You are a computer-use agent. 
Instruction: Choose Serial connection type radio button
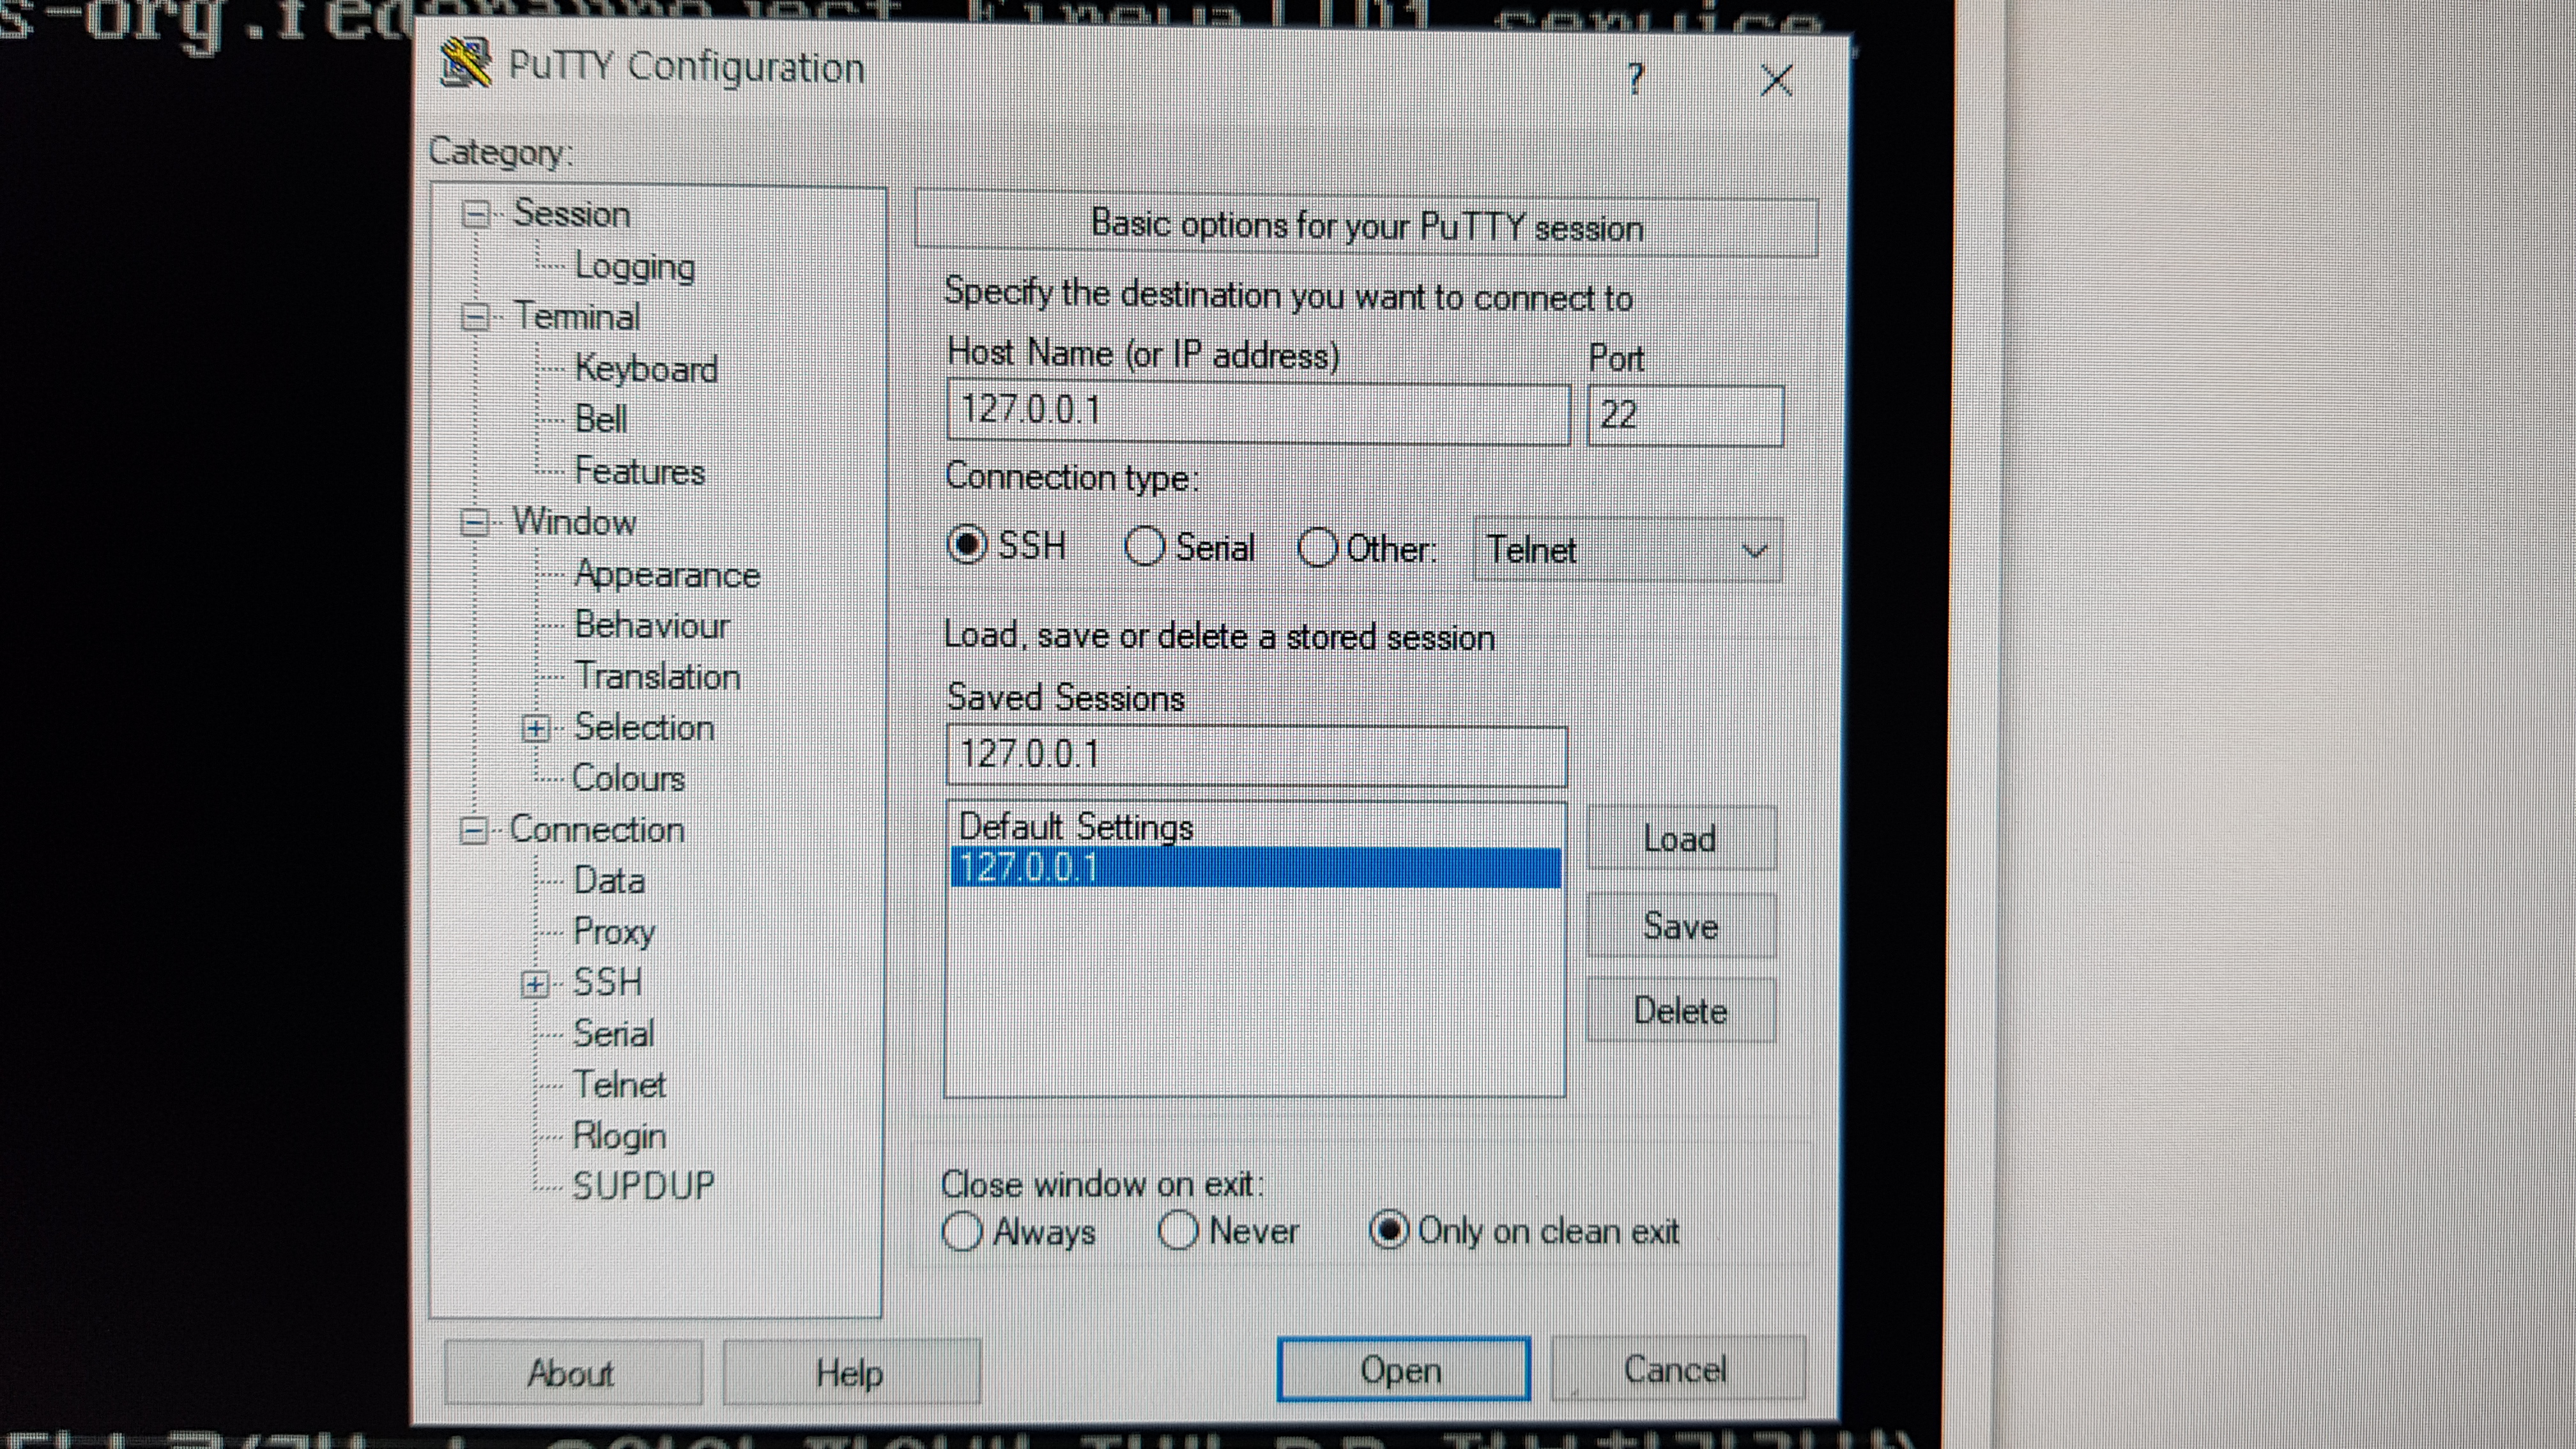click(1144, 547)
